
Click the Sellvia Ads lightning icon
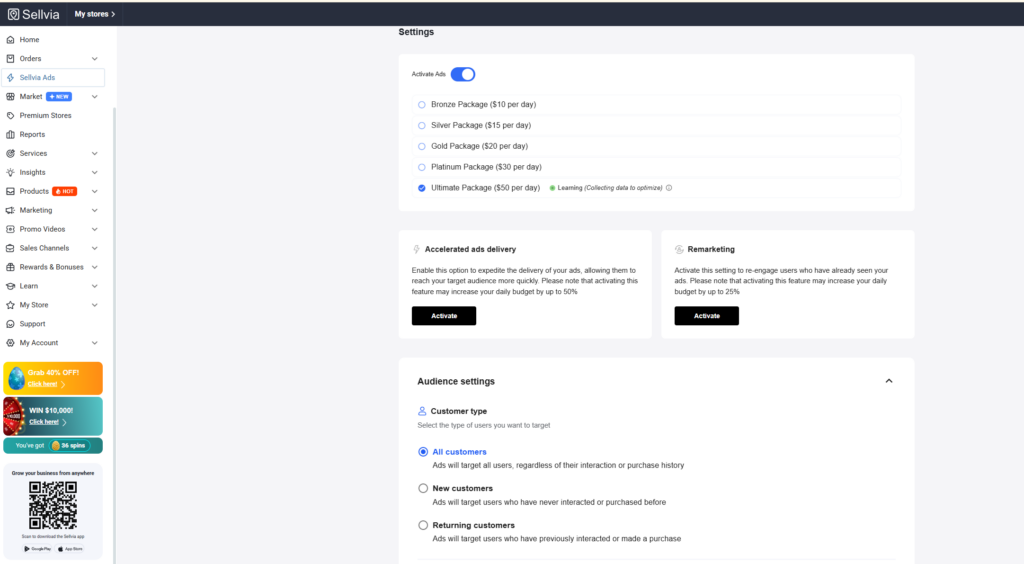point(10,78)
